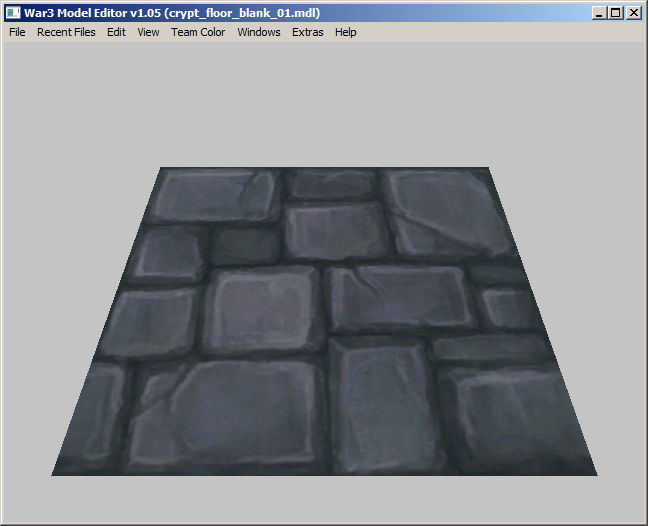Open the View menu
648x526 pixels.
tap(148, 32)
